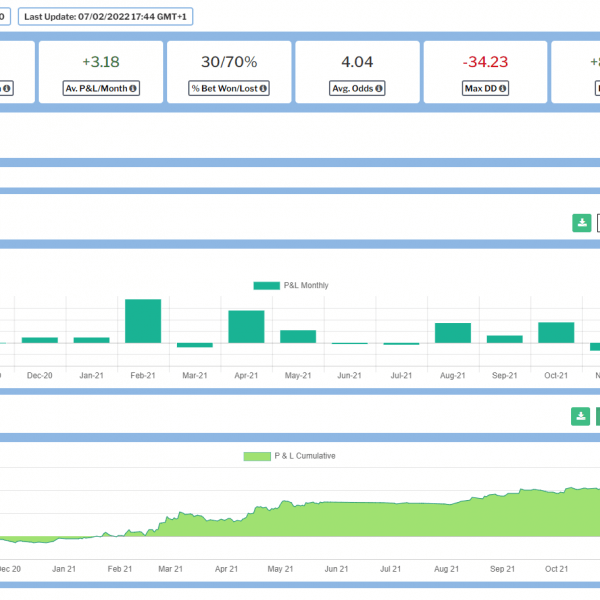Image resolution: width=600 pixels, height=600 pixels.
Task: Click the Feb-21 monthly bar
Action: (143, 321)
